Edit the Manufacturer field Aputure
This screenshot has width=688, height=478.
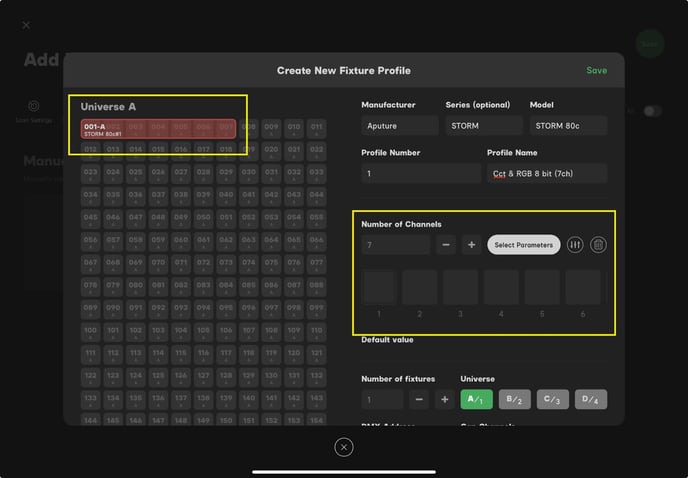pyautogui.click(x=400, y=126)
